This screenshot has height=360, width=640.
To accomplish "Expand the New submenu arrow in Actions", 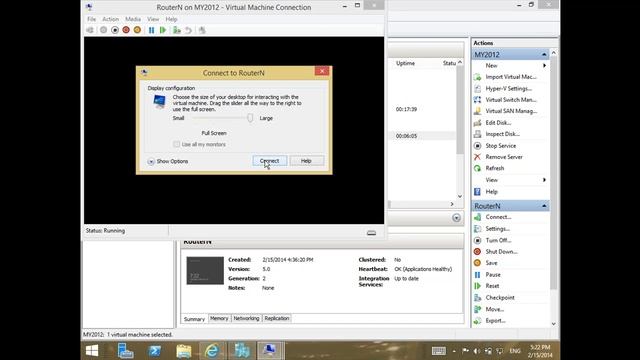I will coord(544,65).
